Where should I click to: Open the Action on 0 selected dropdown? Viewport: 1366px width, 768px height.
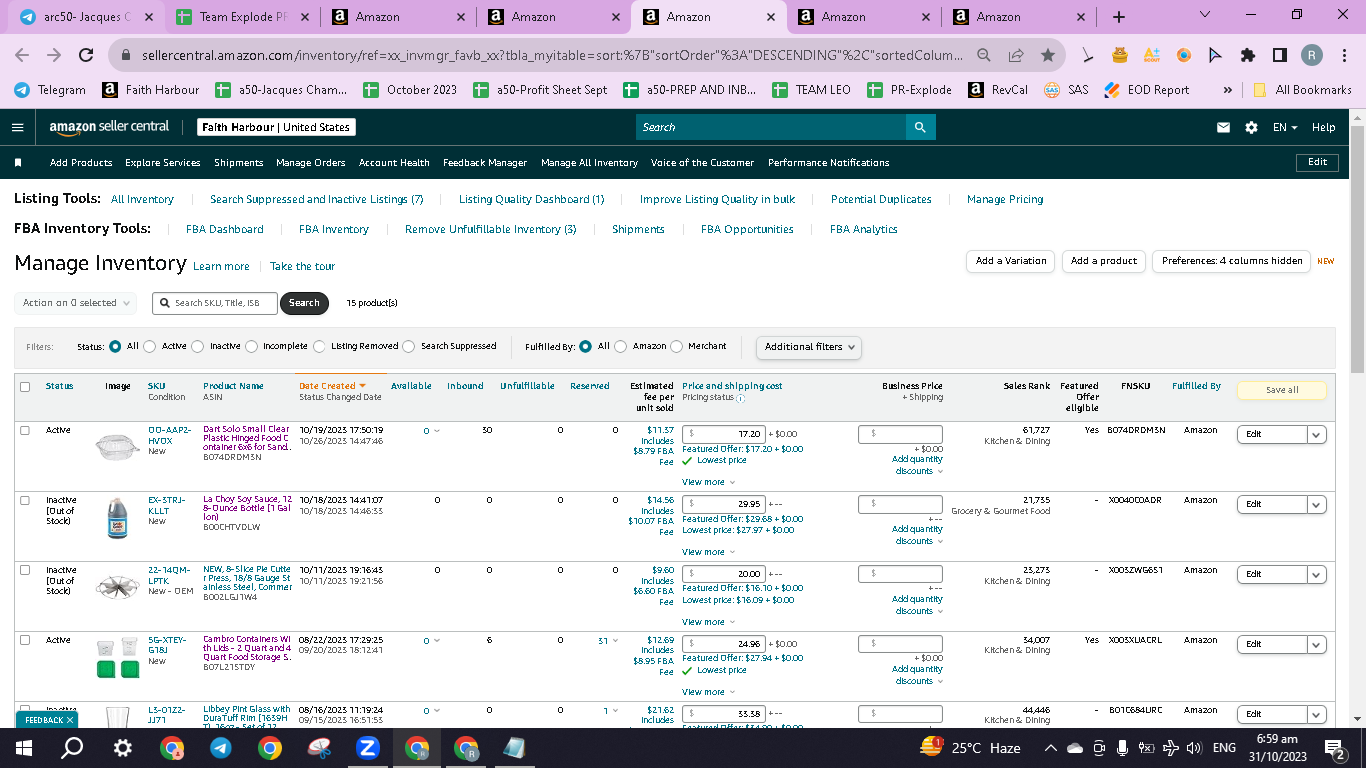(x=76, y=303)
